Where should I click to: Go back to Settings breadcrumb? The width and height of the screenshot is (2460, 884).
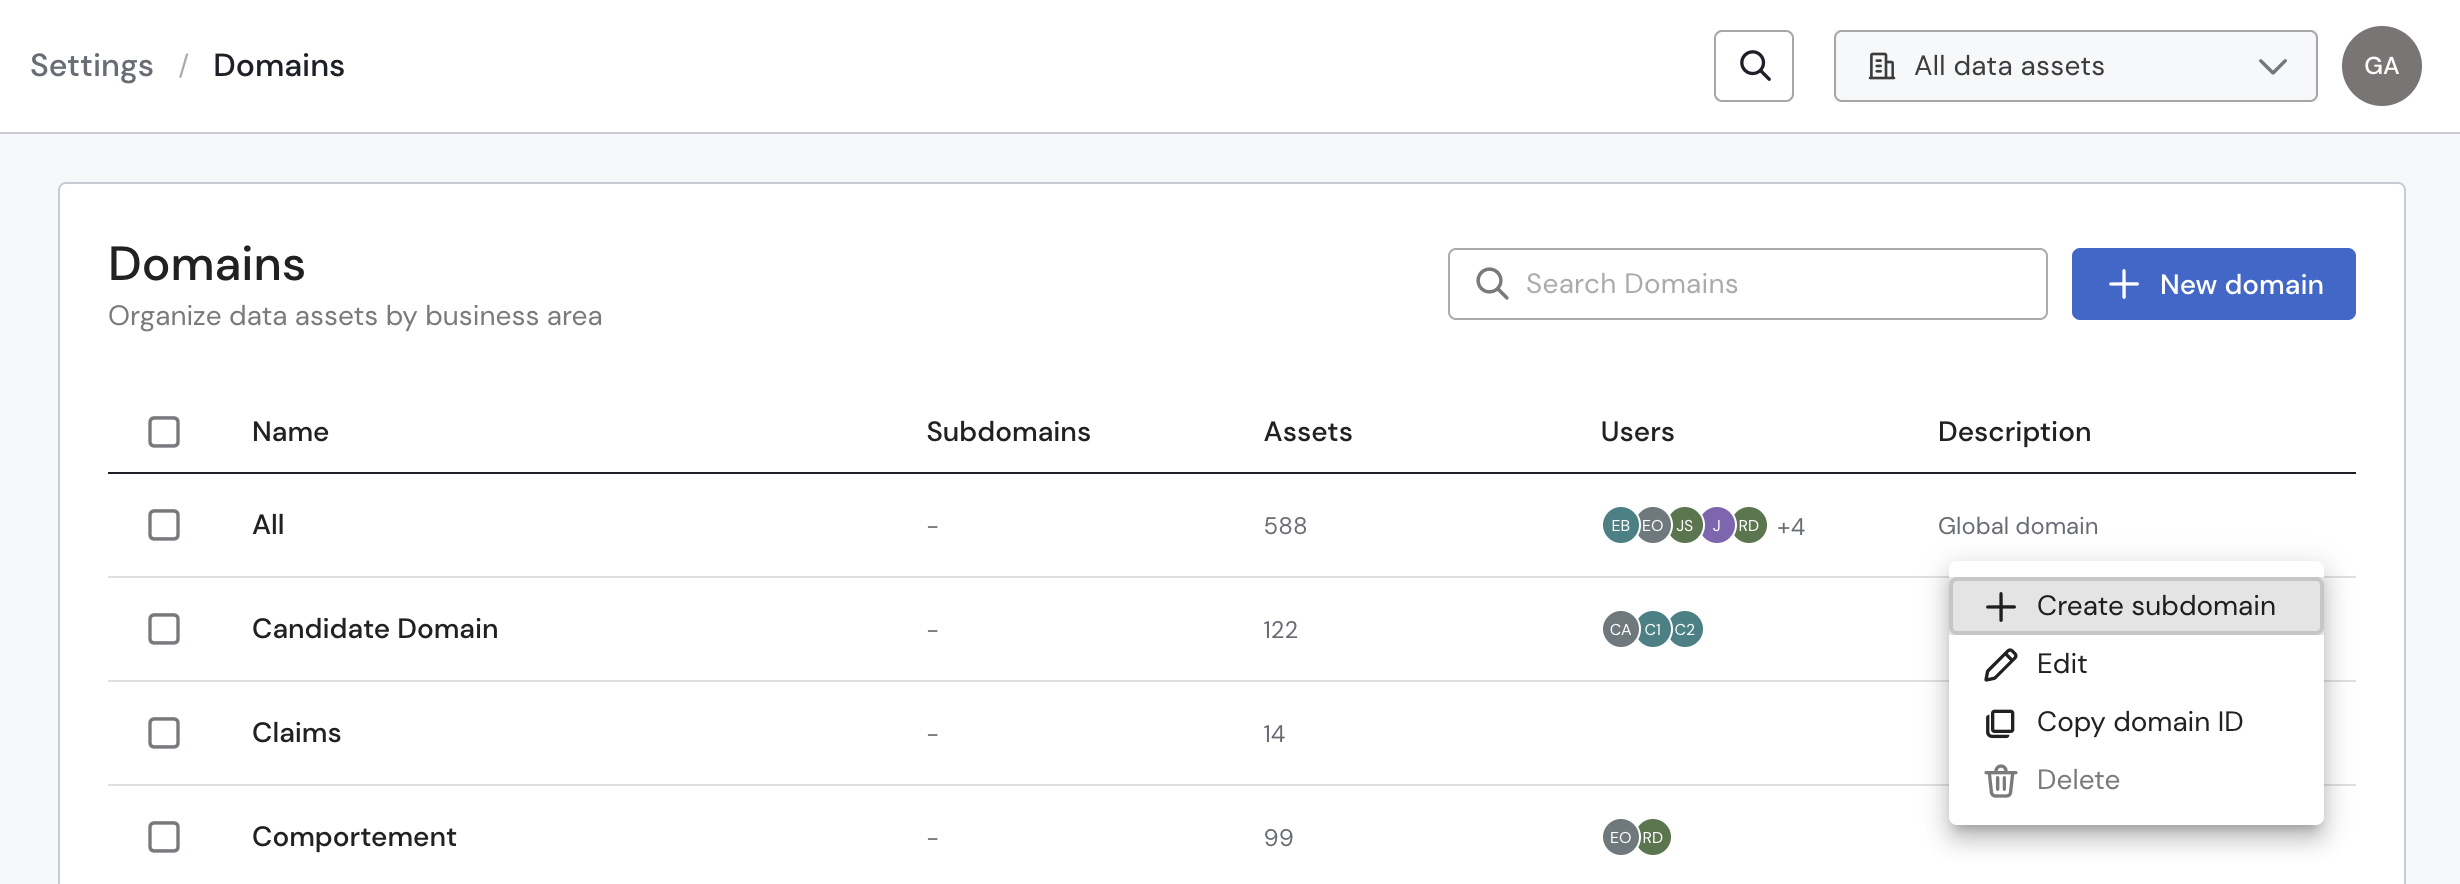tap(92, 66)
